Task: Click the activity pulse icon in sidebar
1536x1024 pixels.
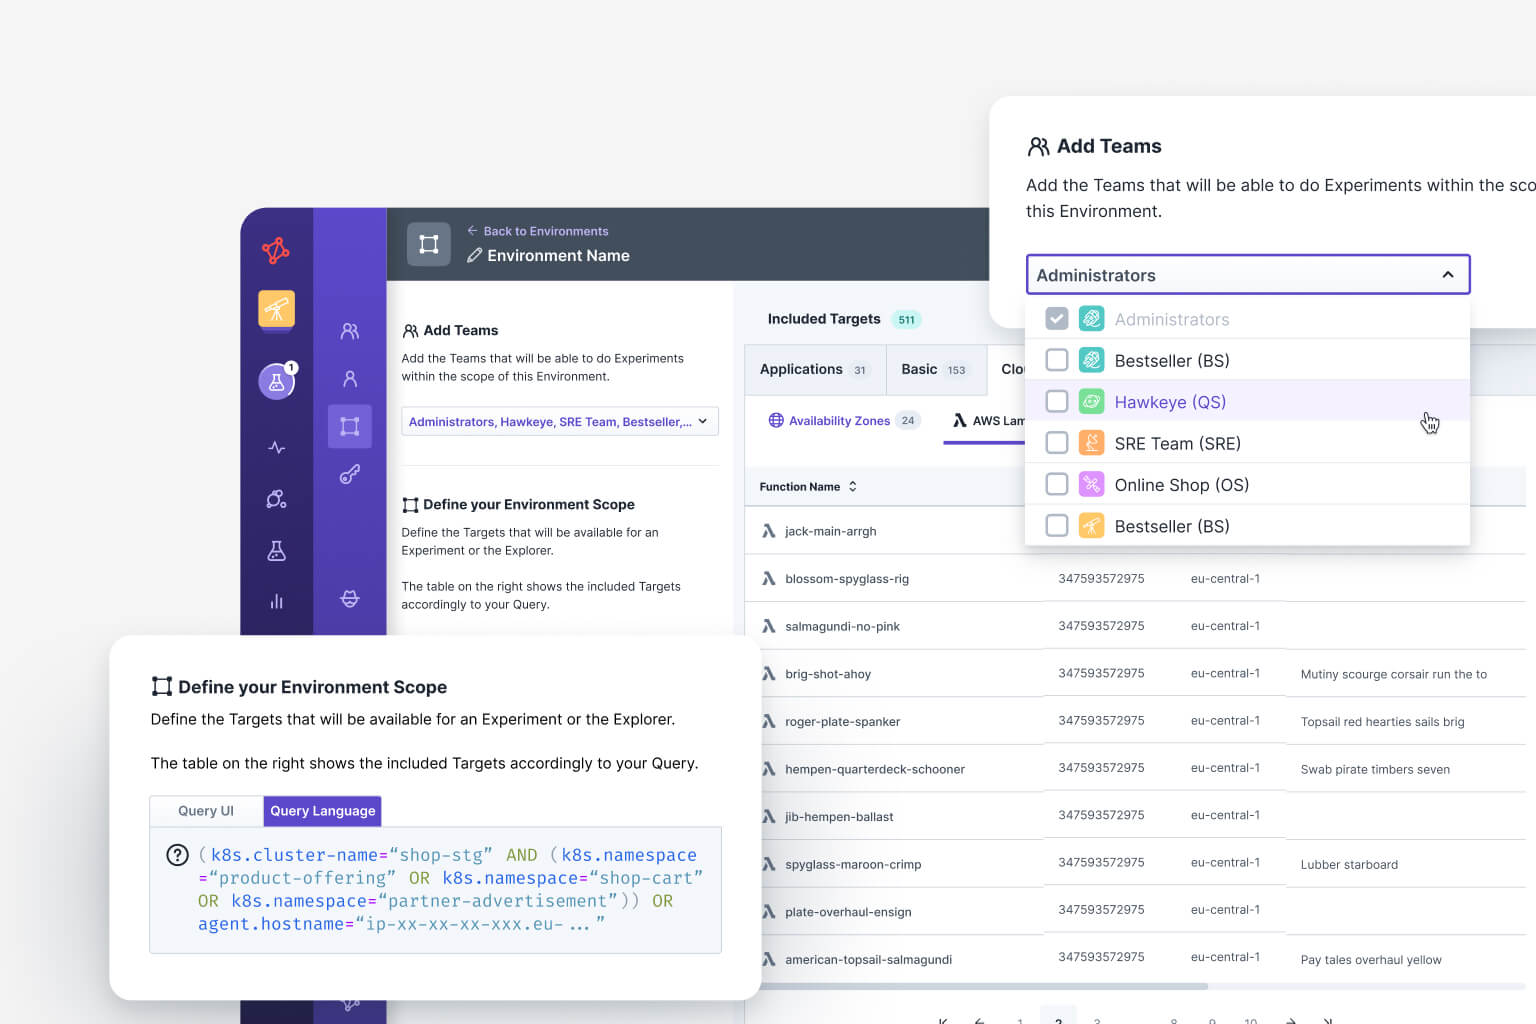Action: (277, 448)
